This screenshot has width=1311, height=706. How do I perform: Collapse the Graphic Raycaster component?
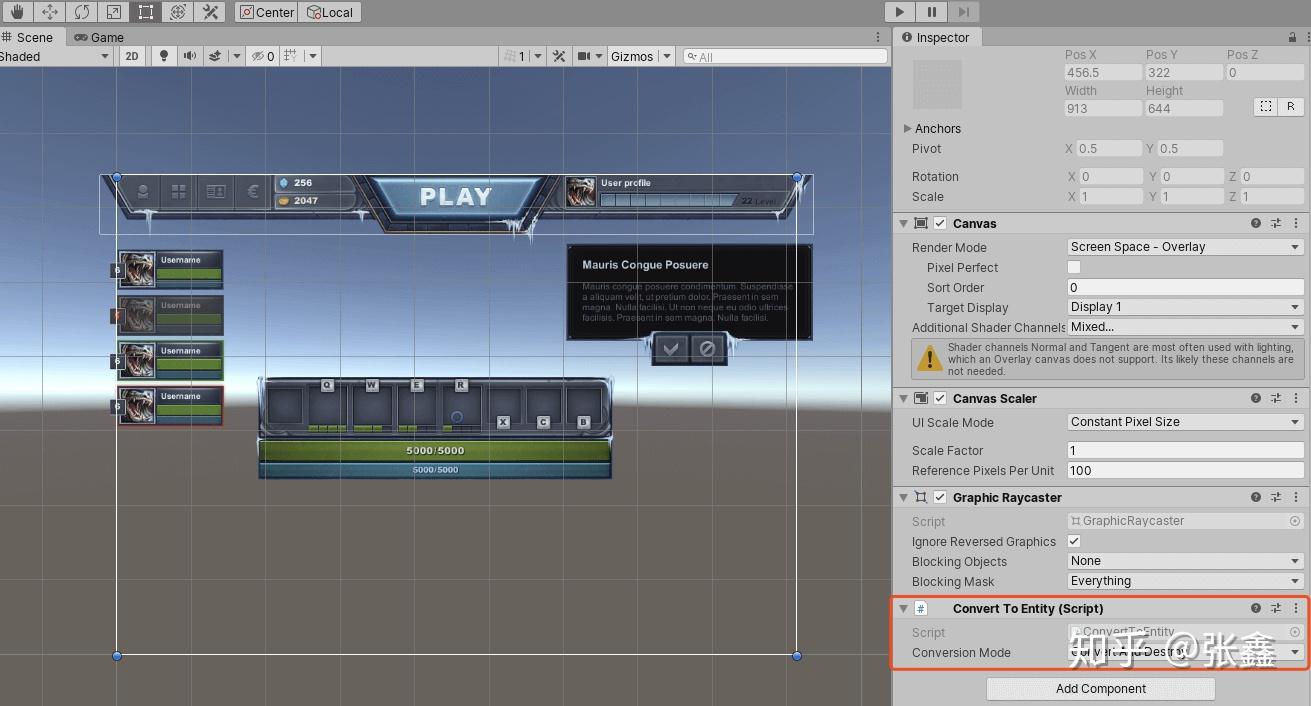903,497
